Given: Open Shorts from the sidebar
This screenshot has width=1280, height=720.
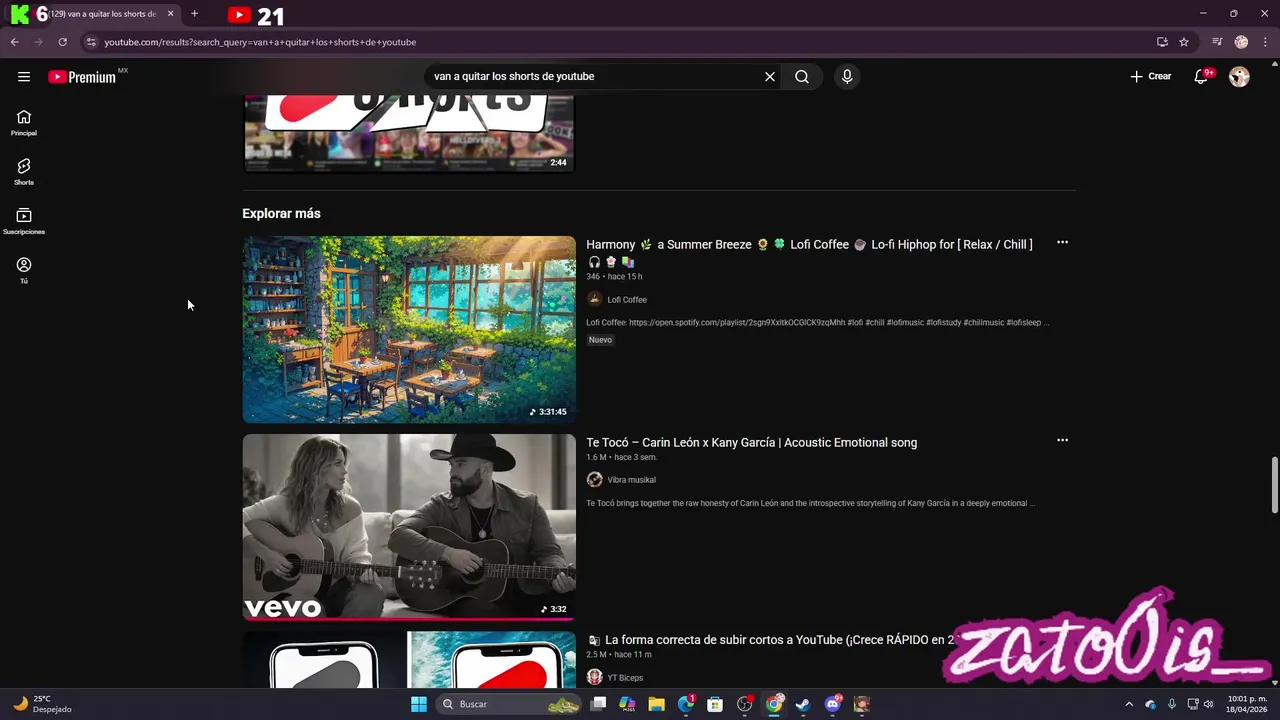Looking at the screenshot, I should tap(24, 172).
